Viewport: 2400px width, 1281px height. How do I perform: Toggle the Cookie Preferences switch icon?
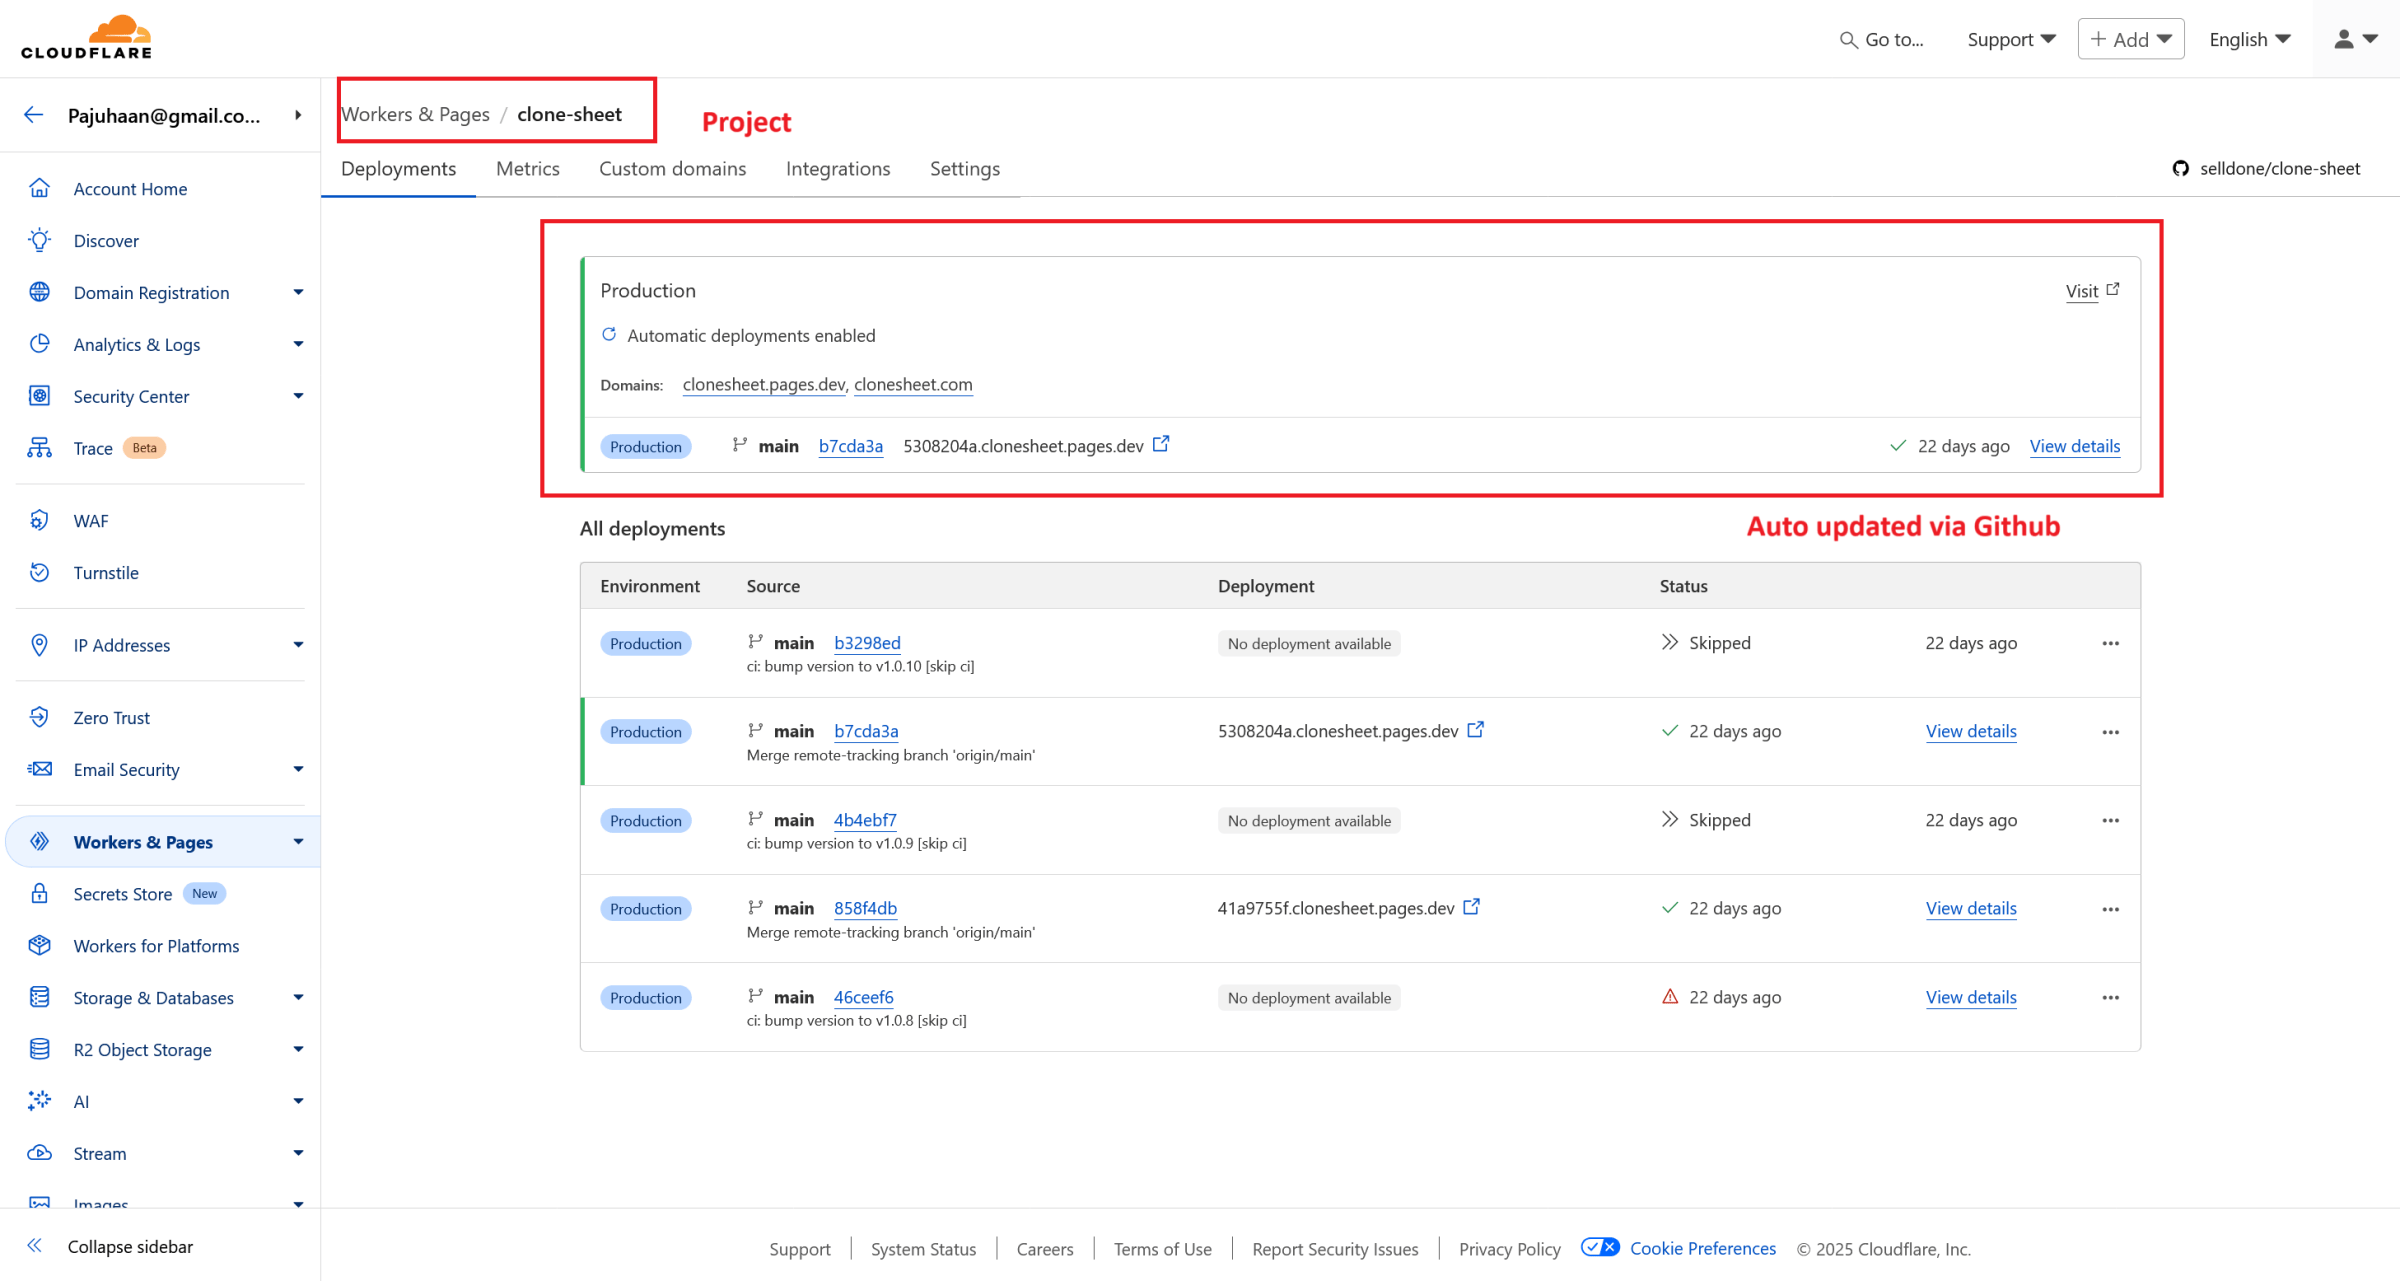1600,1247
